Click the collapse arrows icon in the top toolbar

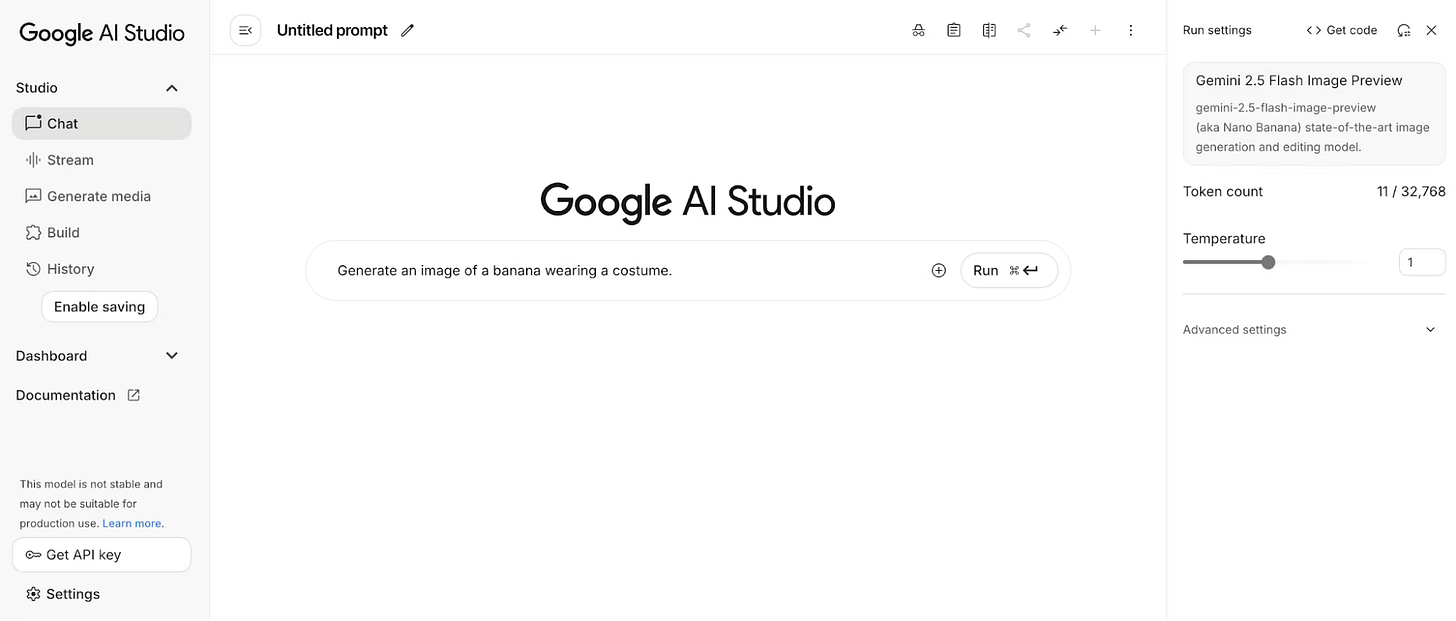pos(1060,31)
